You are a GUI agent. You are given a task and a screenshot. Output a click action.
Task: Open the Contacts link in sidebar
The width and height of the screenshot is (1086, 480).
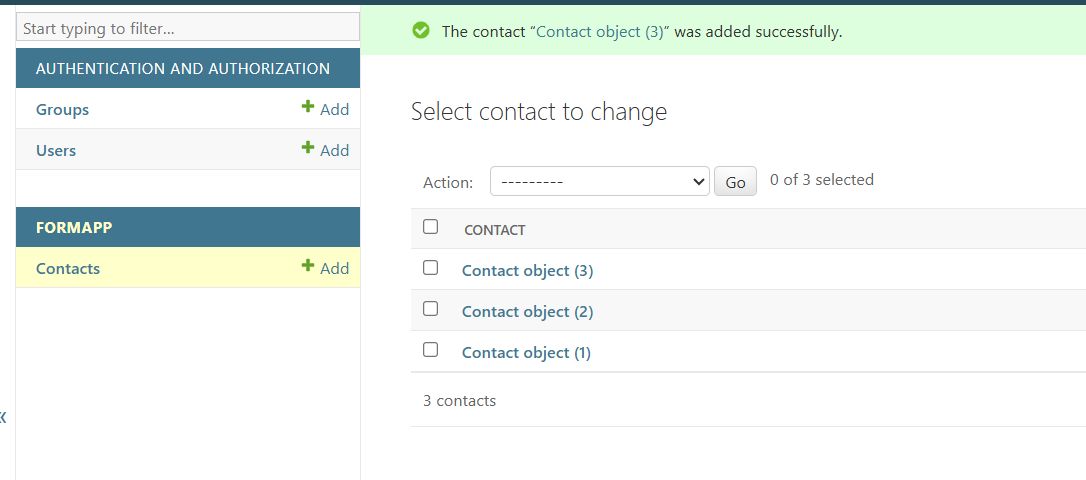click(x=68, y=268)
